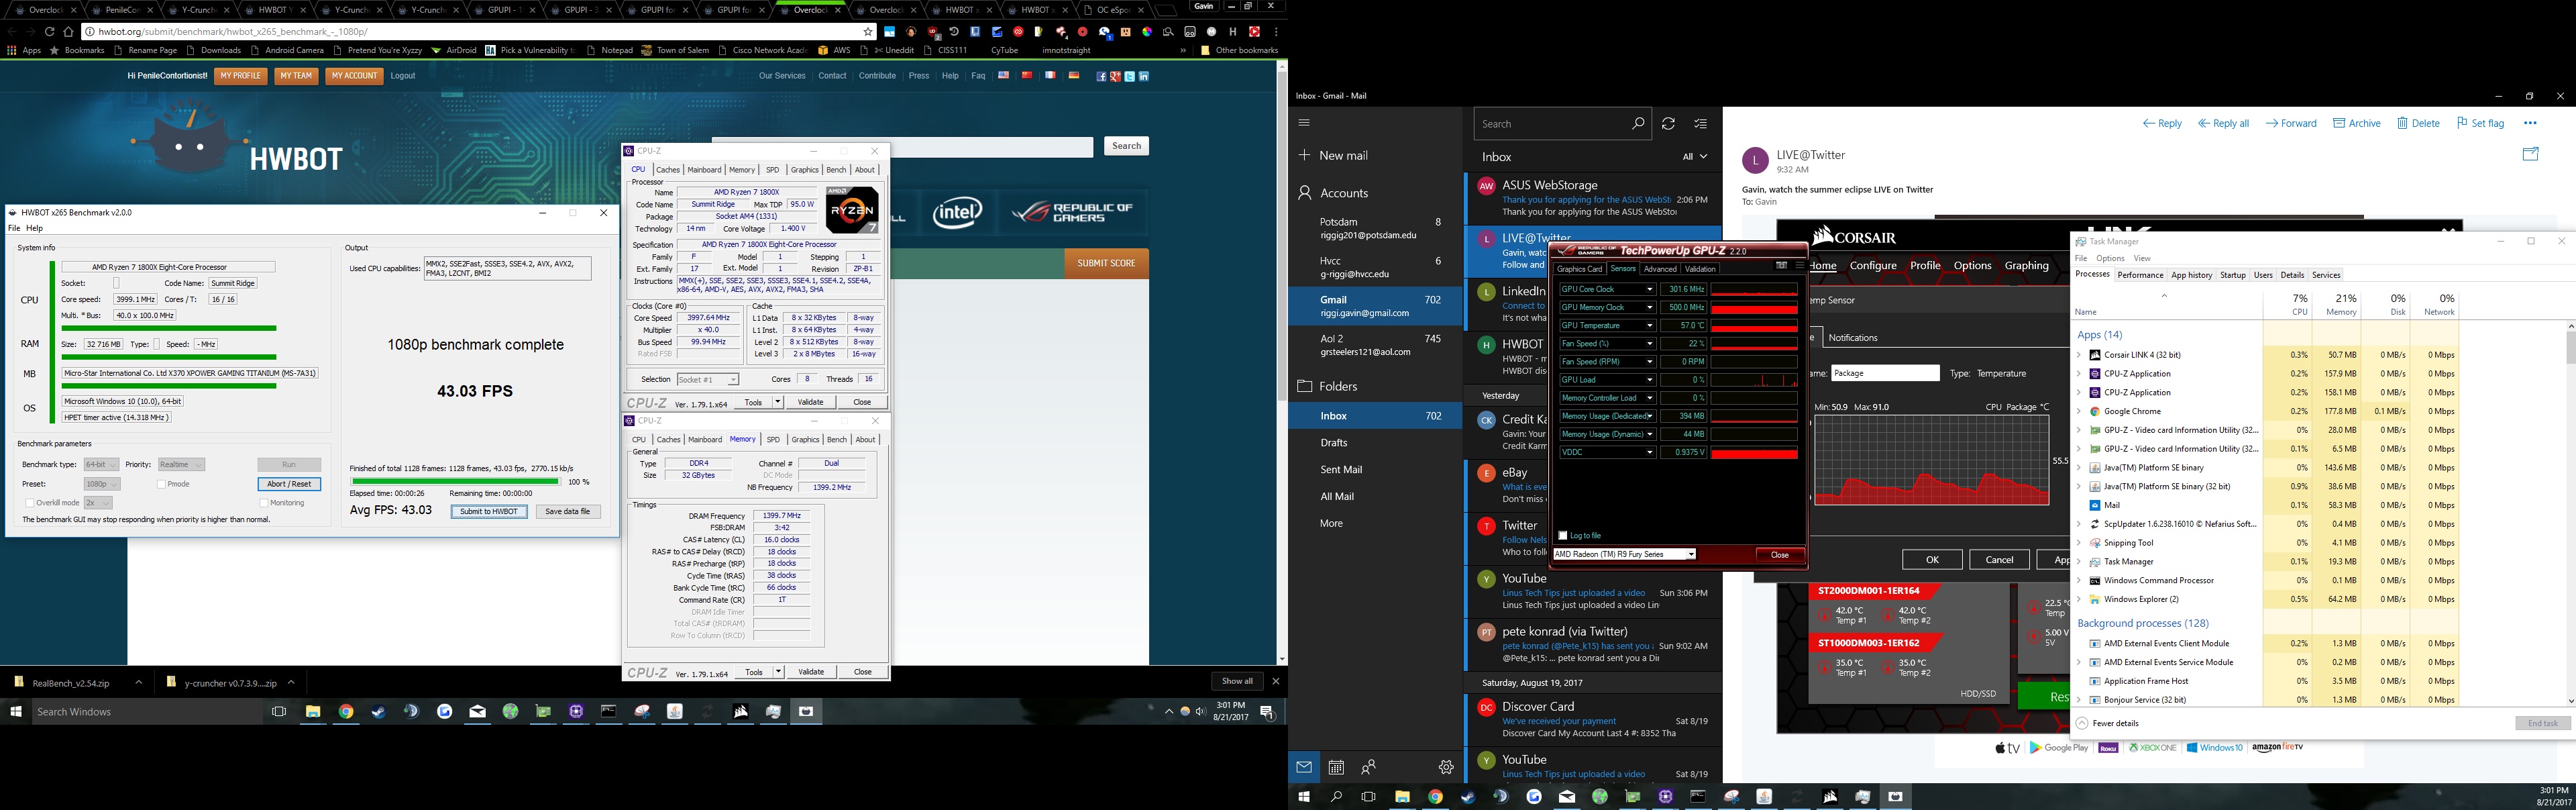Enable Monitoring checkbox in x265 Benchmark
The image size is (2576, 810).
coord(264,503)
